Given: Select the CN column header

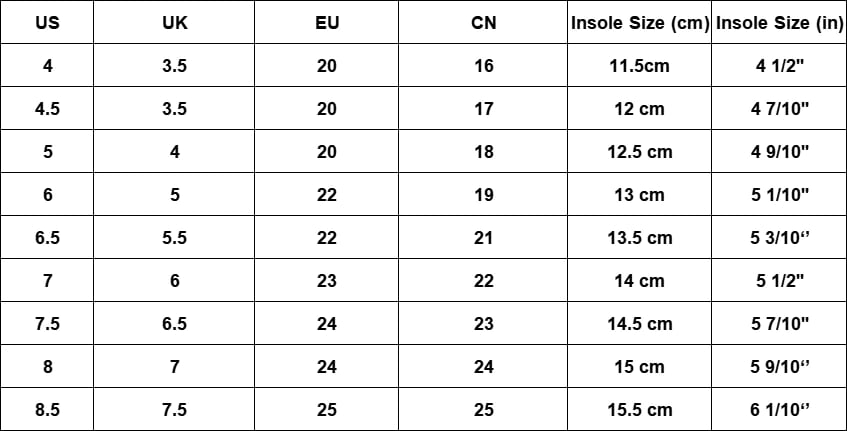Looking at the screenshot, I should point(483,23).
